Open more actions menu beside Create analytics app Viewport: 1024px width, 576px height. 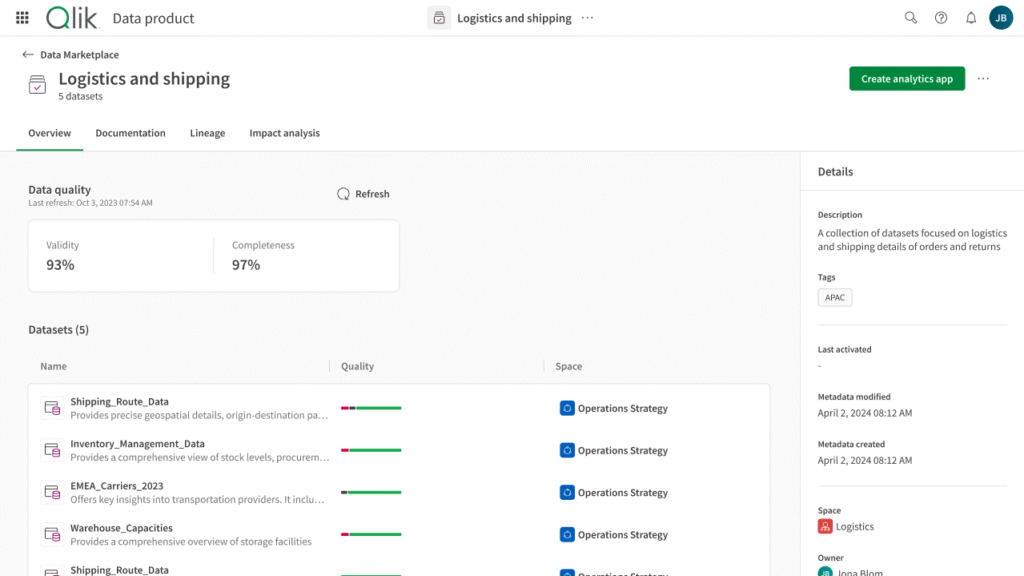coord(983,78)
